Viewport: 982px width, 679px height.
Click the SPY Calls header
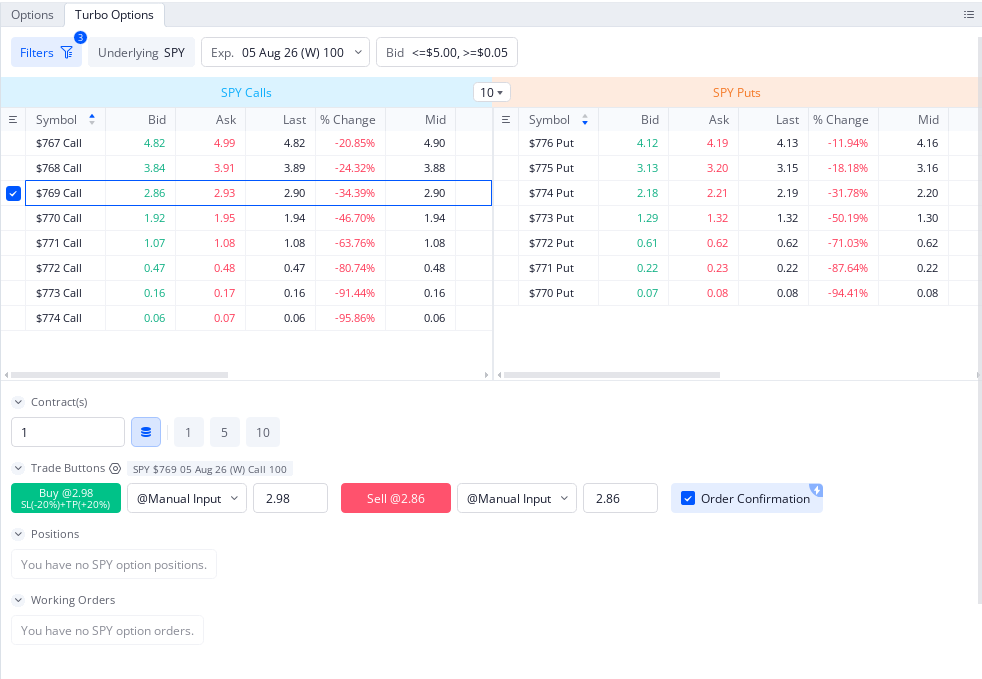(x=246, y=93)
